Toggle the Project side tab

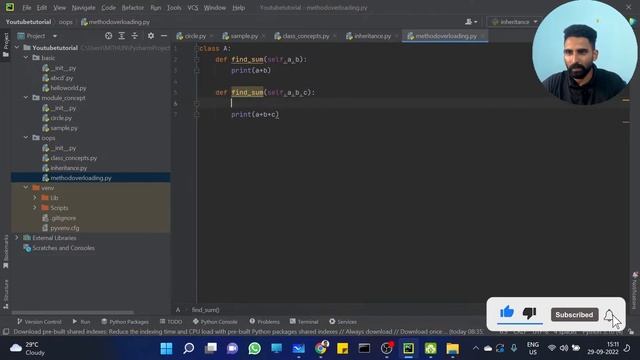(6, 45)
